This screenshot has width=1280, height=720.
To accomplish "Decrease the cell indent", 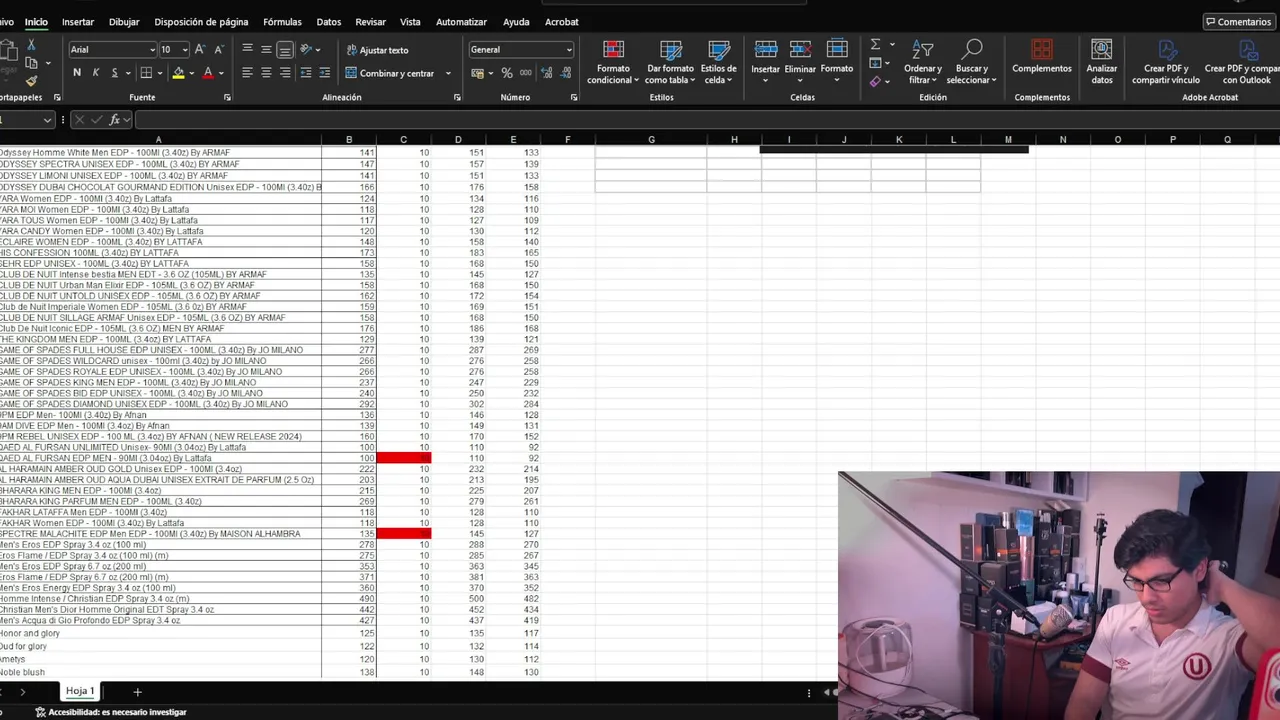I will click(x=306, y=73).
